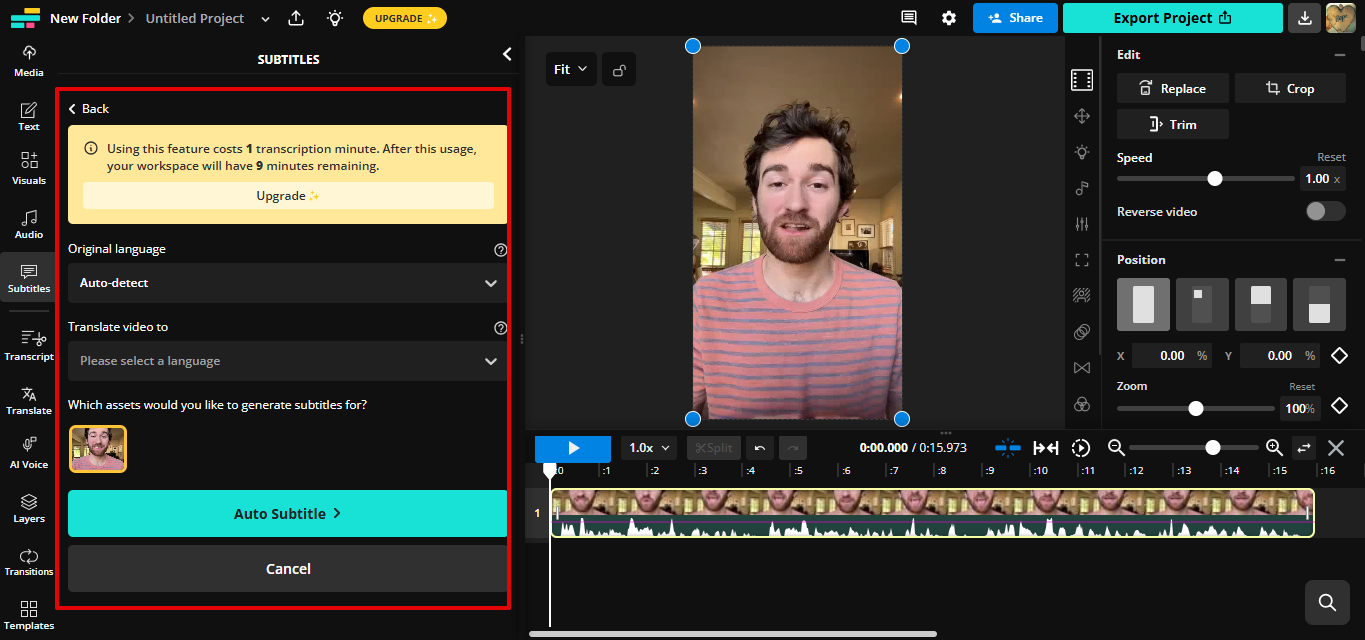The image size is (1365, 640).
Task: Open the Translate video to language dropdown
Action: [x=287, y=361]
